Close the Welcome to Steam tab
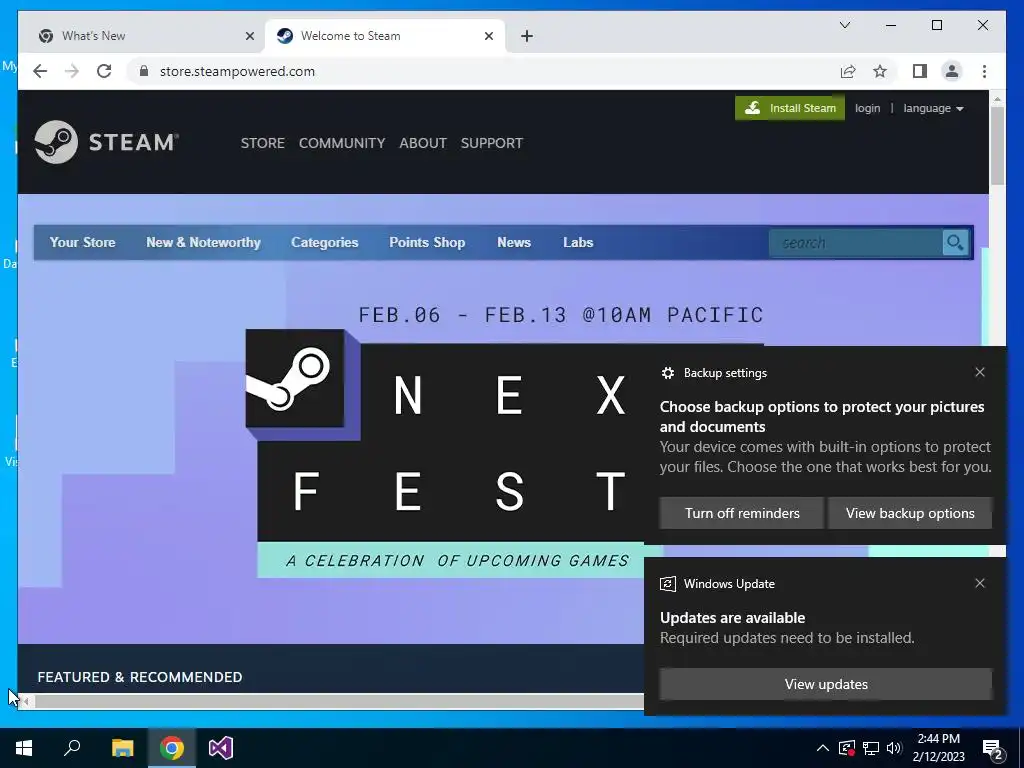 point(488,36)
